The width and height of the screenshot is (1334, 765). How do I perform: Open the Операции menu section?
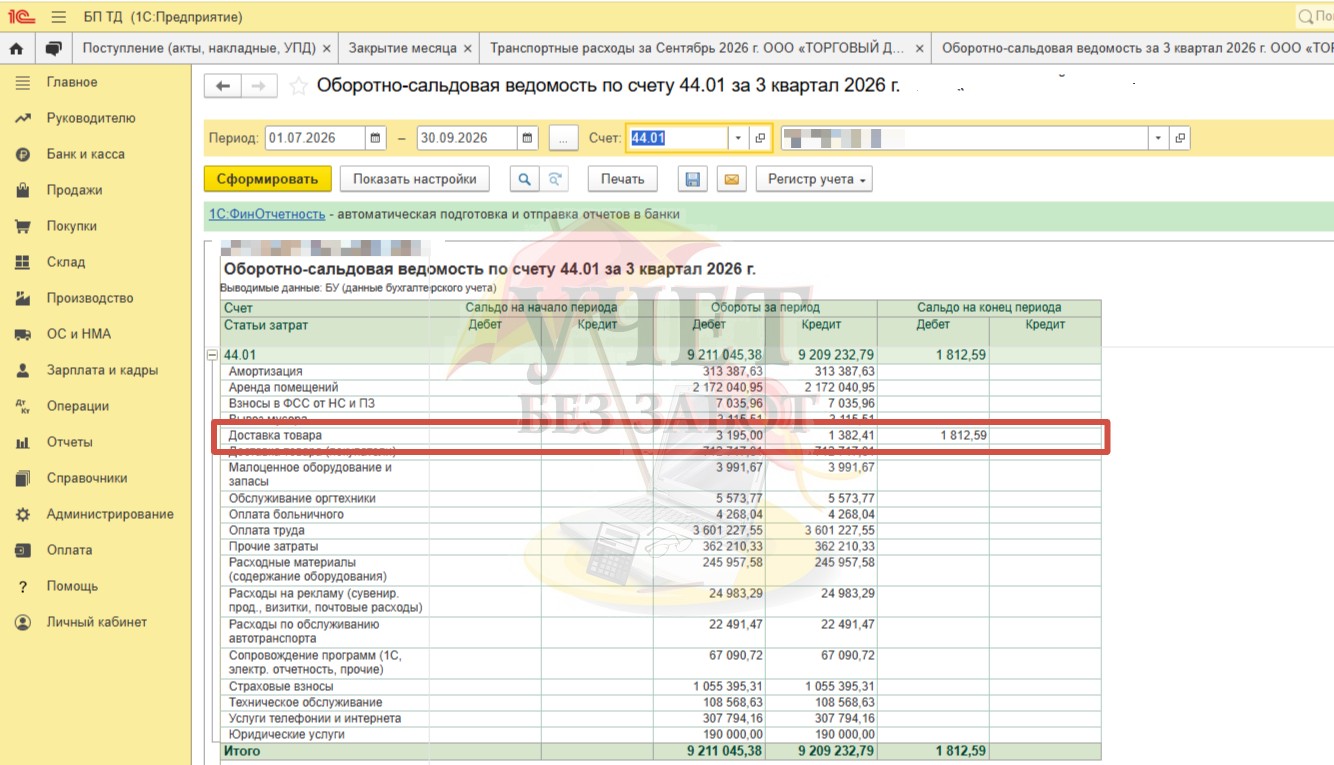click(x=78, y=406)
